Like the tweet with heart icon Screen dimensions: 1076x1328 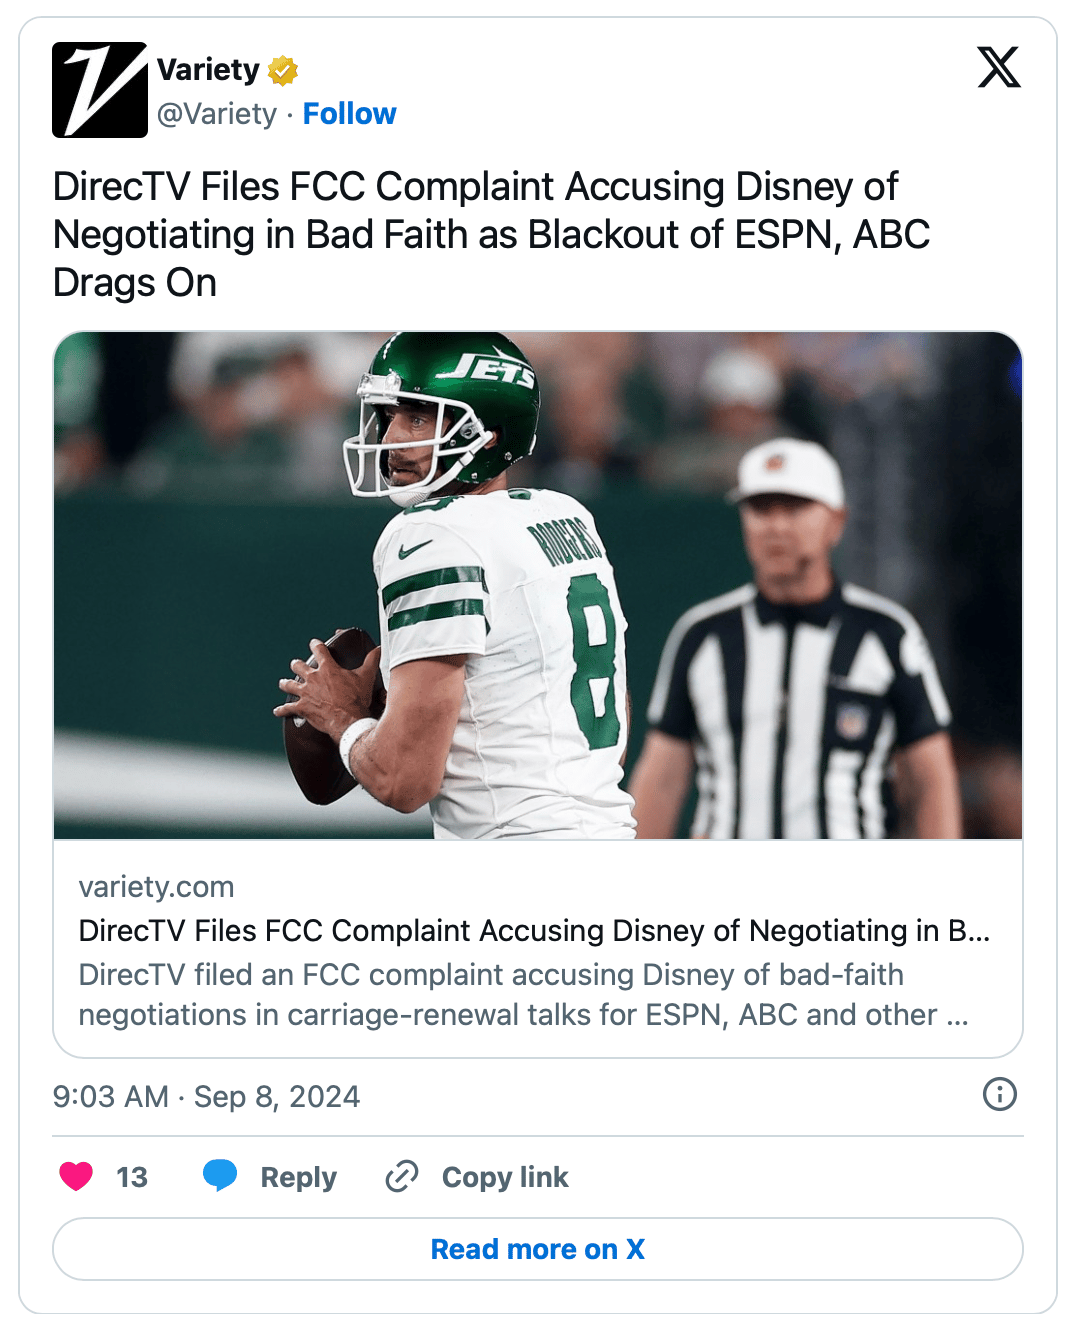76,1176
